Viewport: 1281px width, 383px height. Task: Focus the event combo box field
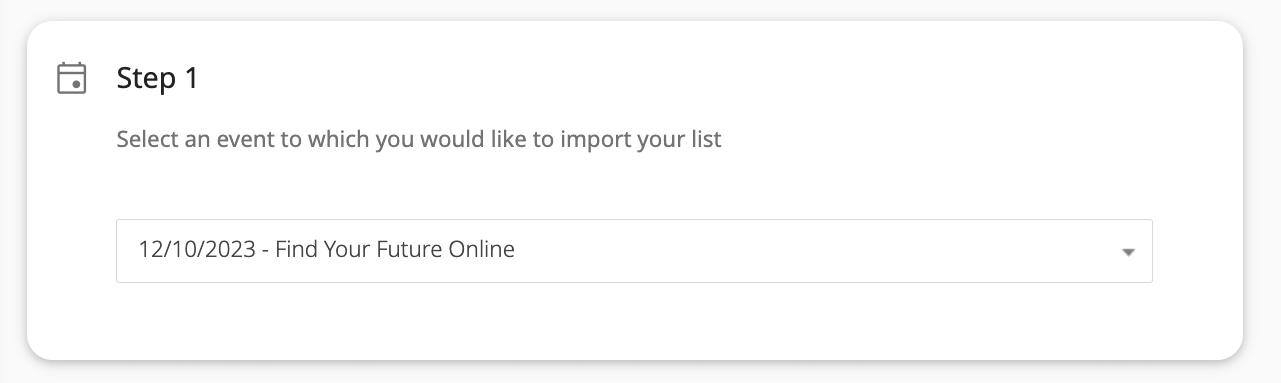click(634, 251)
